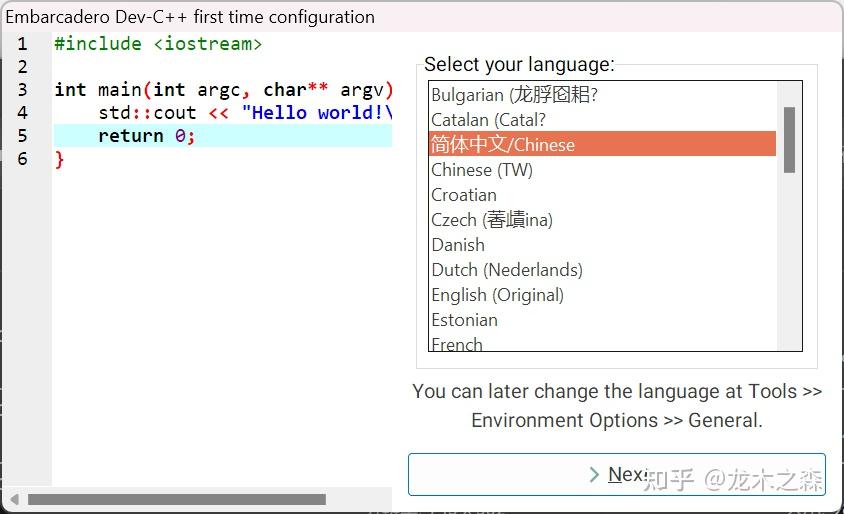844x514 pixels.
Task: Select Bulgarian in the language list
Action: [602, 95]
